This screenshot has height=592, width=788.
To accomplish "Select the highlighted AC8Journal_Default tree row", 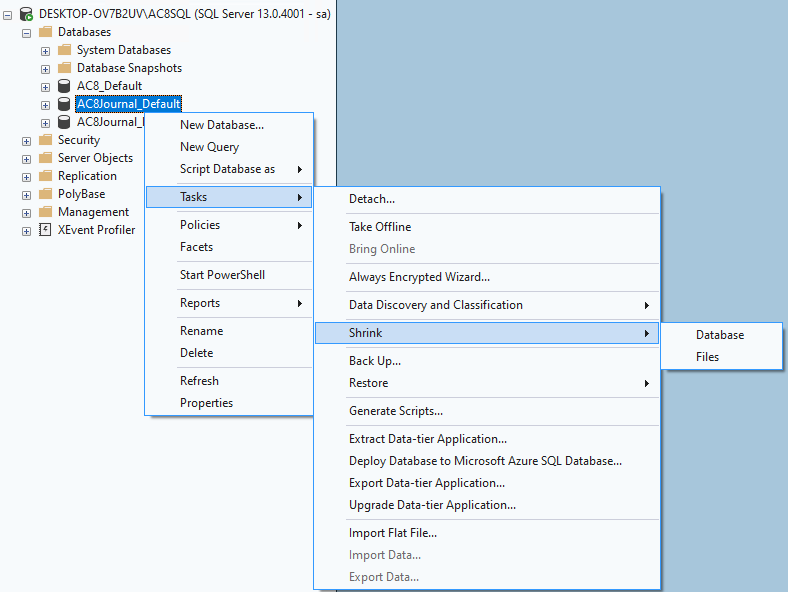I will click(x=129, y=104).
